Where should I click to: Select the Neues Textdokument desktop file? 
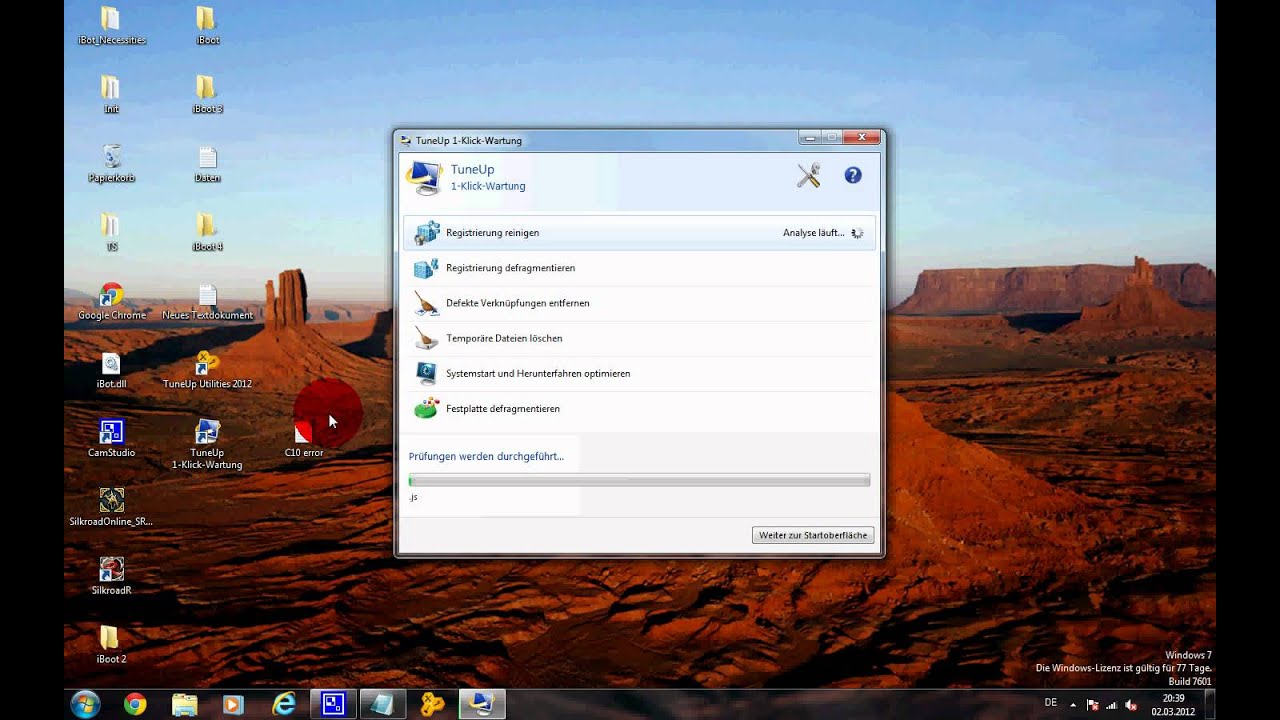[207, 301]
